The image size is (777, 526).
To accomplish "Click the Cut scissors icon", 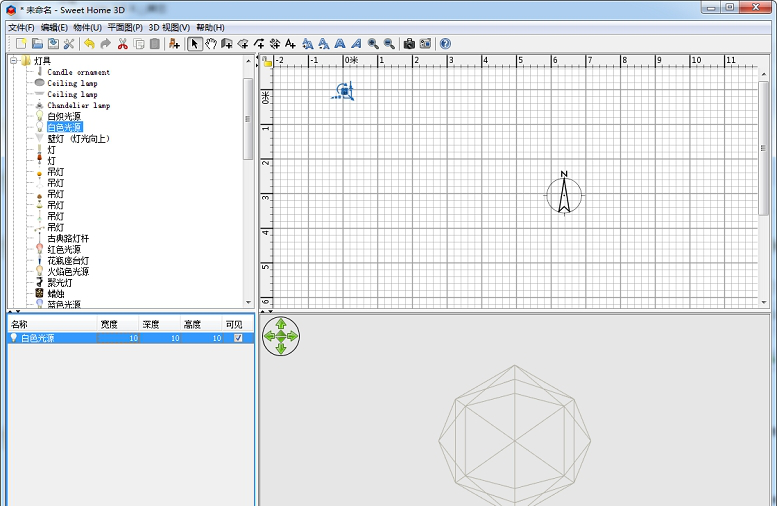I will click(122, 44).
